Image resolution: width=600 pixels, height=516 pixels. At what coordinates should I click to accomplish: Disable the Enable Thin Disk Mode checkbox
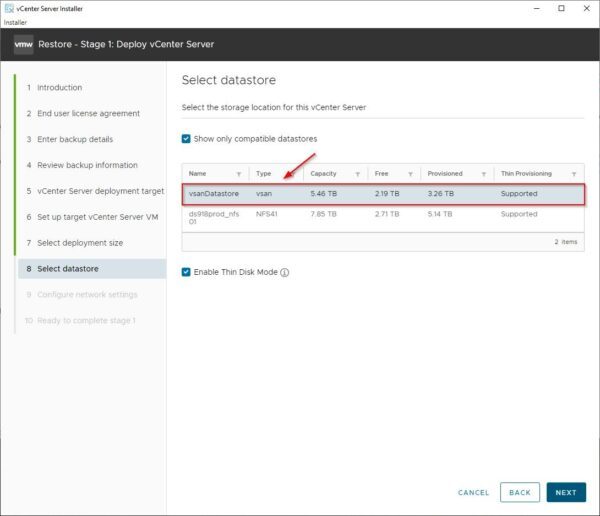tap(187, 272)
